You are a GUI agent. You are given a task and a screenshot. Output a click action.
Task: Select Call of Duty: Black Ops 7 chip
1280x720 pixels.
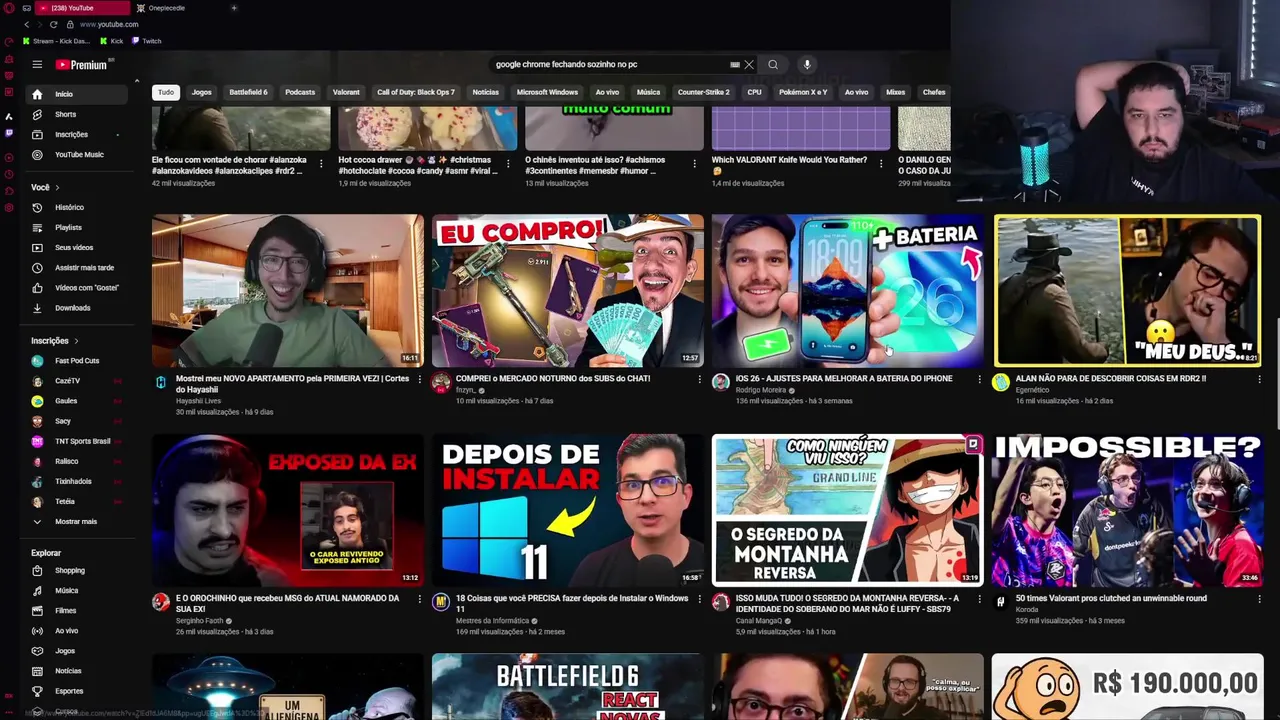pyautogui.click(x=416, y=92)
